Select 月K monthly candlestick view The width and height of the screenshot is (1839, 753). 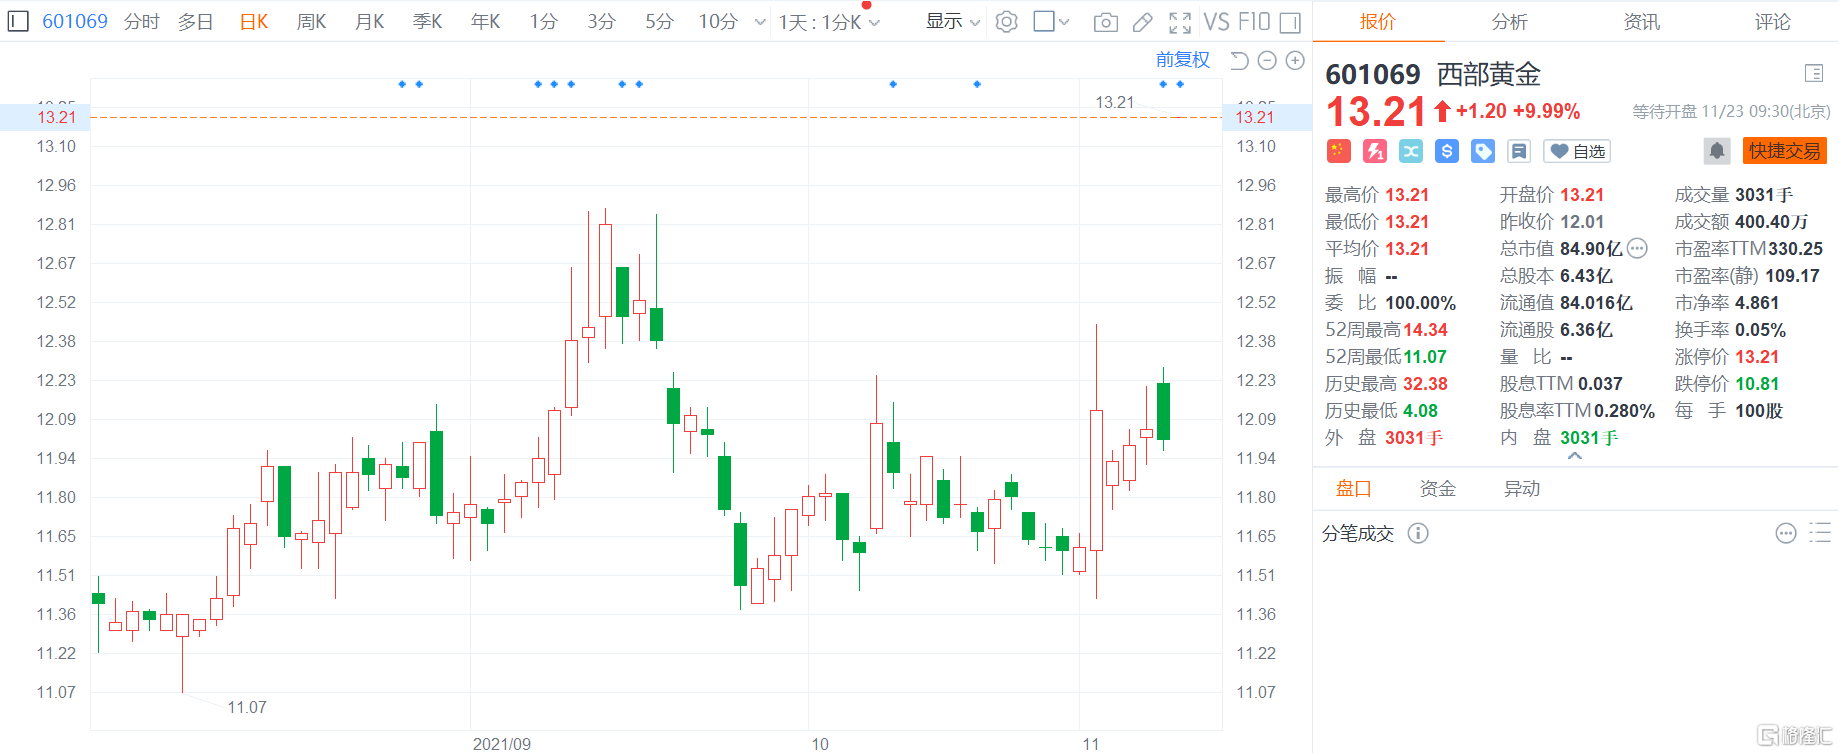pos(370,21)
